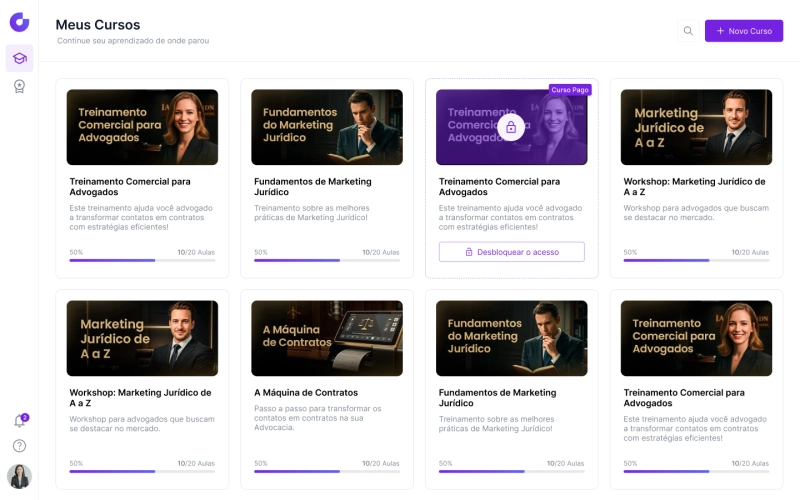Image resolution: width=800 pixels, height=500 pixels.
Task: Click the A Máquina de Contratos description text
Action: click(x=318, y=418)
